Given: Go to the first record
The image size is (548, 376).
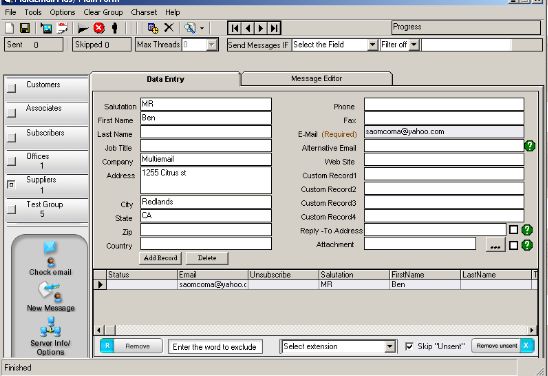Looking at the screenshot, I should 235,28.
